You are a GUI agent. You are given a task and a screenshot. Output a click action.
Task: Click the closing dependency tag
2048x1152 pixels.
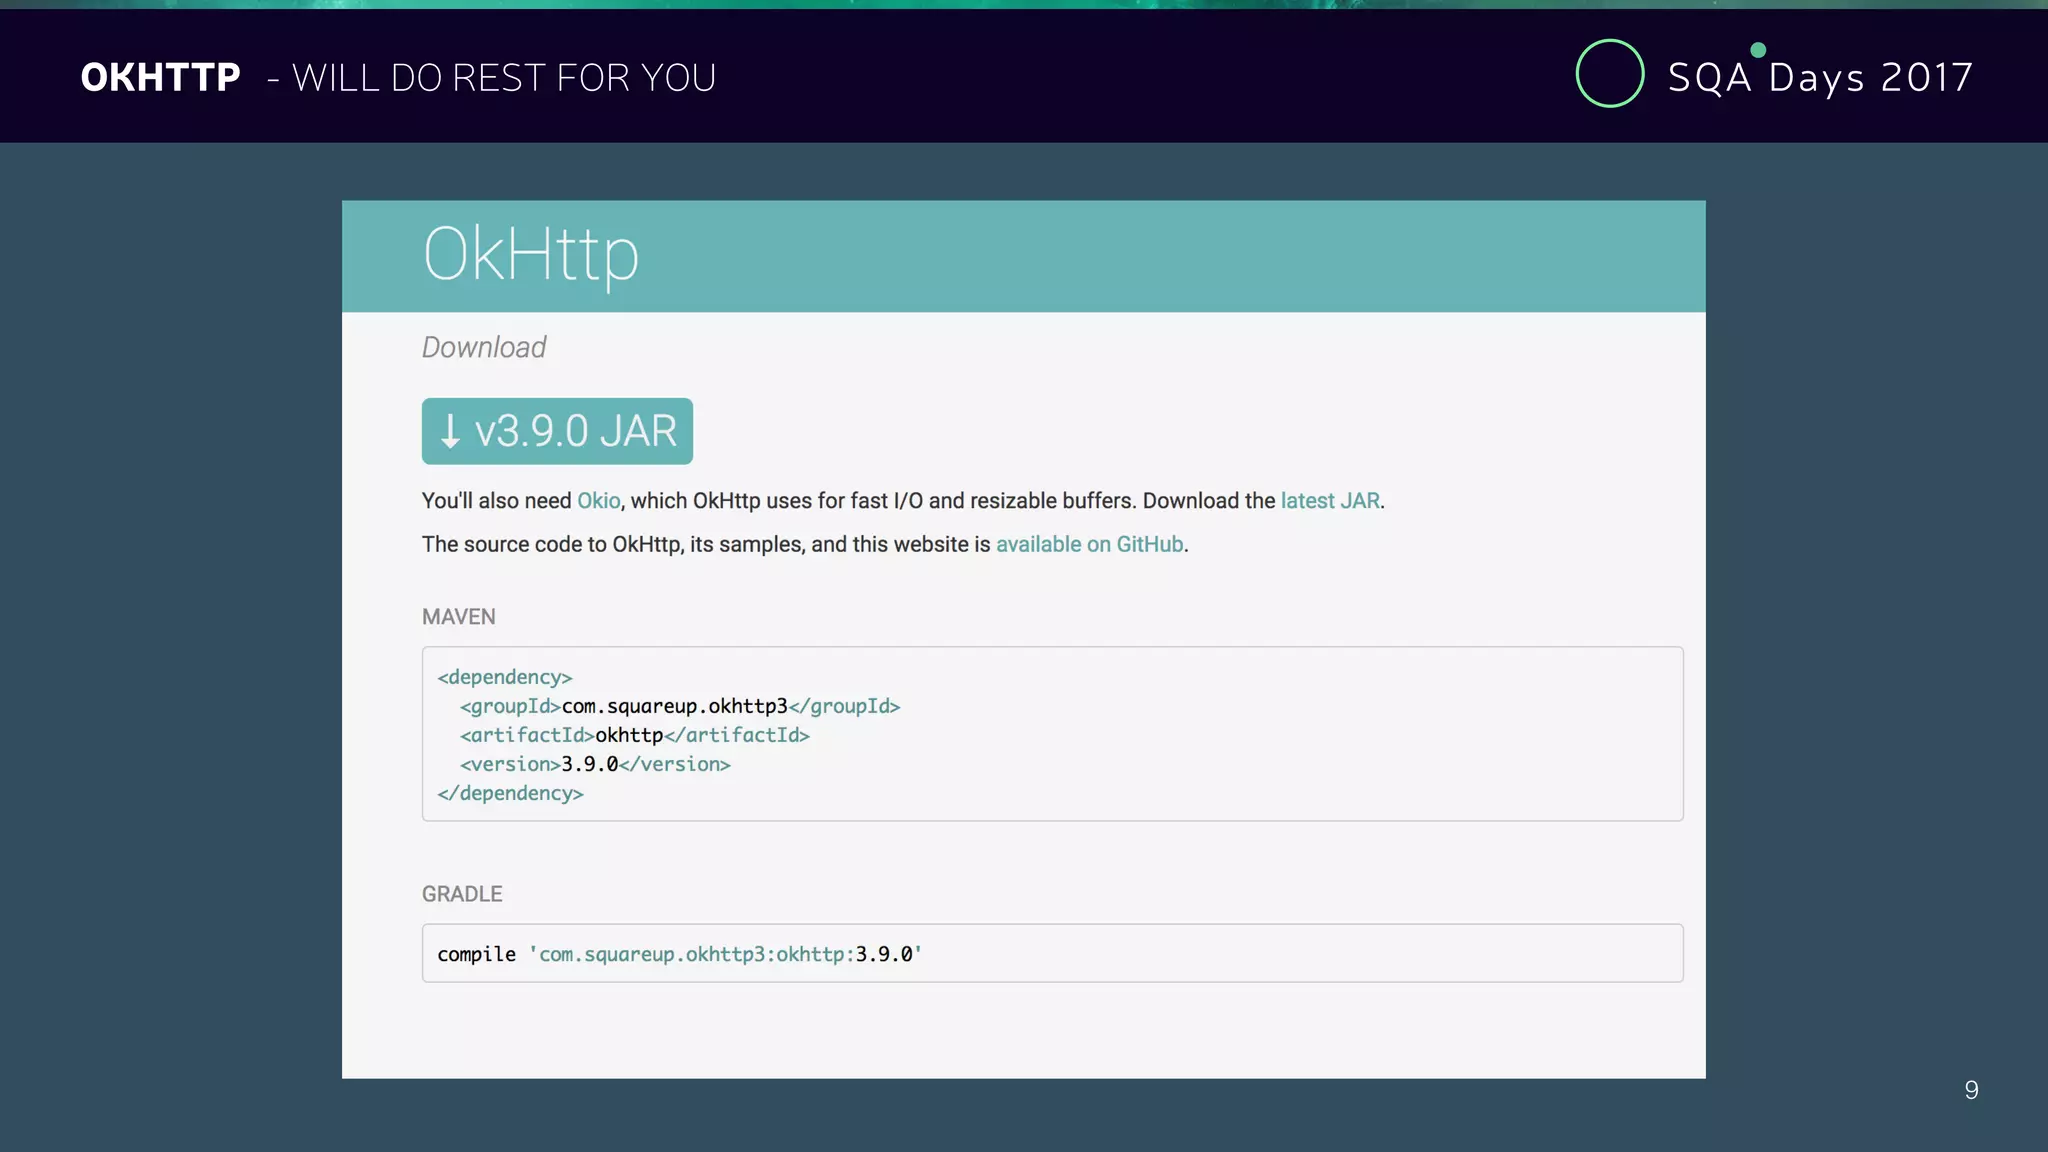tap(510, 794)
